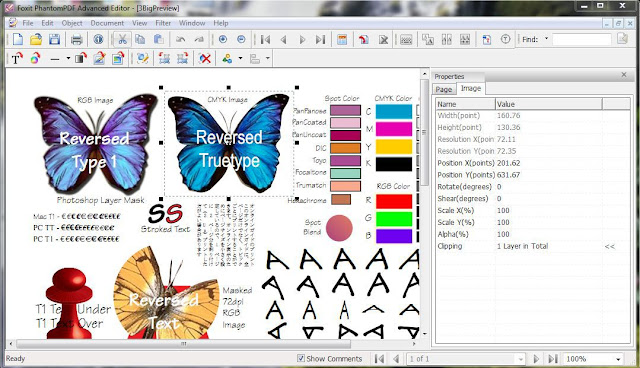Viewport: 640px width, 368px height.
Task: Open the align objects dropdown arrow
Action: 267,58
